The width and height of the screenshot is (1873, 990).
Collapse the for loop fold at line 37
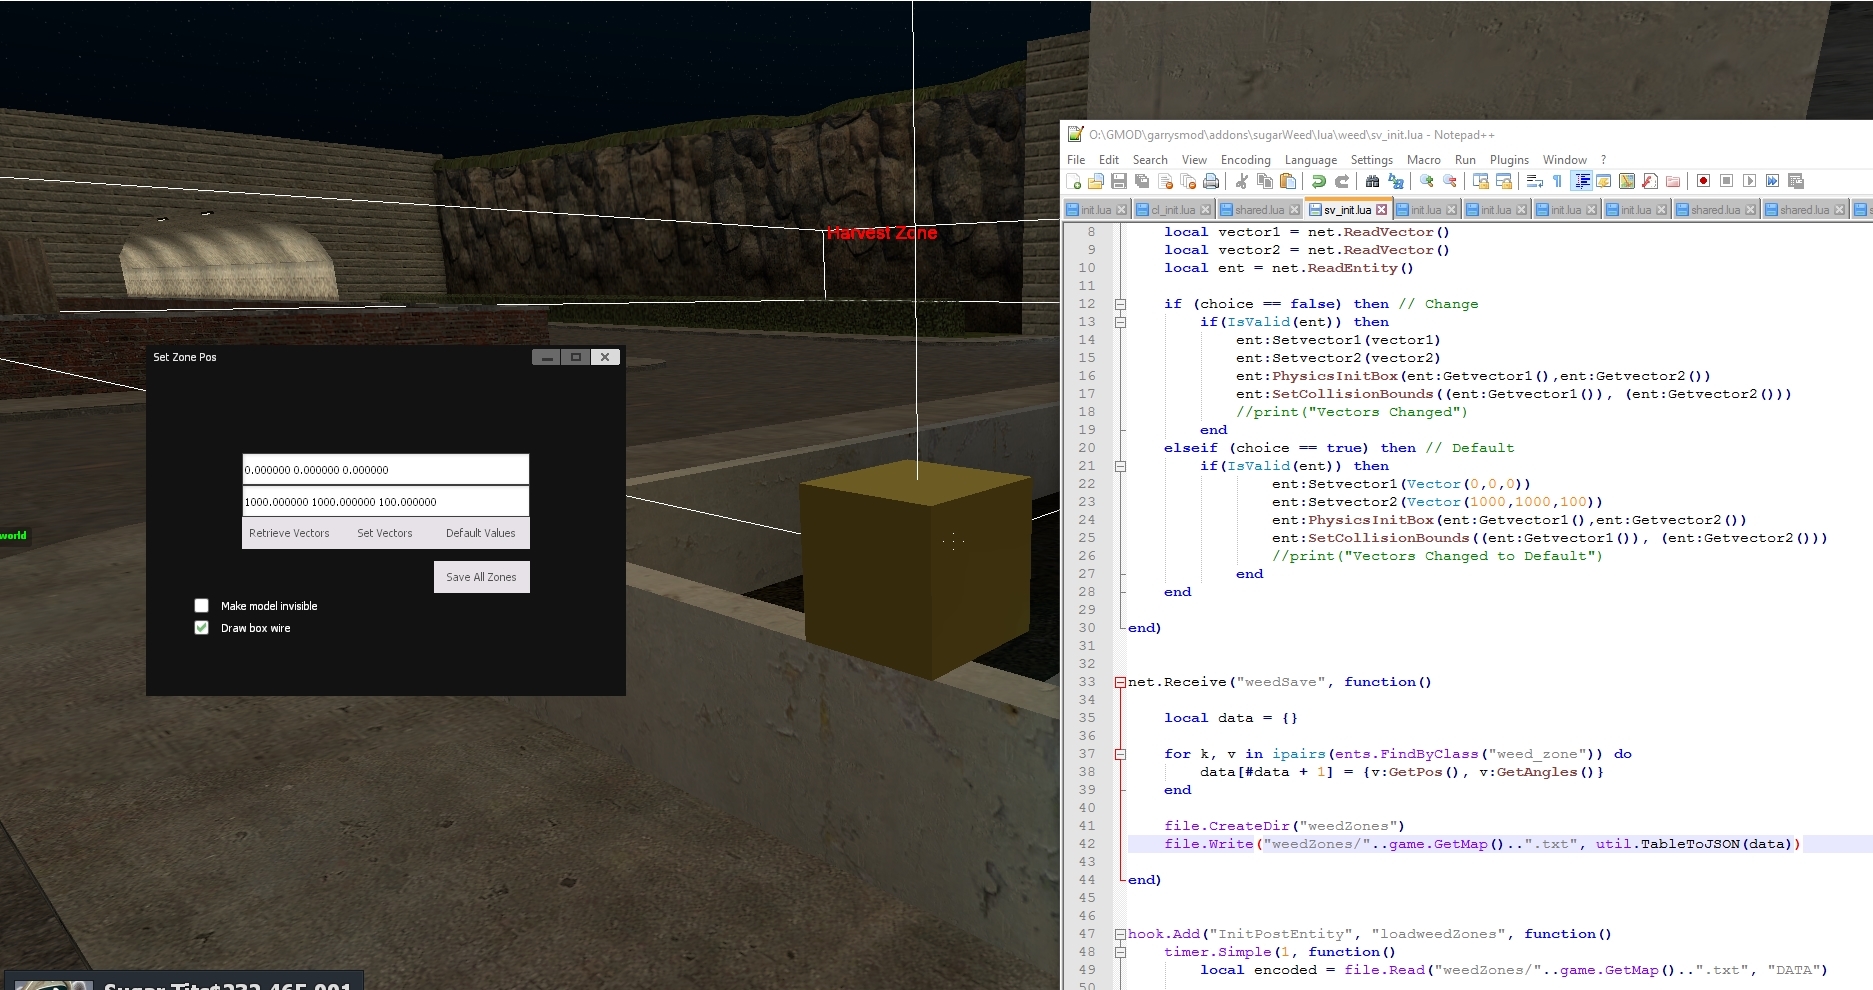click(1121, 754)
